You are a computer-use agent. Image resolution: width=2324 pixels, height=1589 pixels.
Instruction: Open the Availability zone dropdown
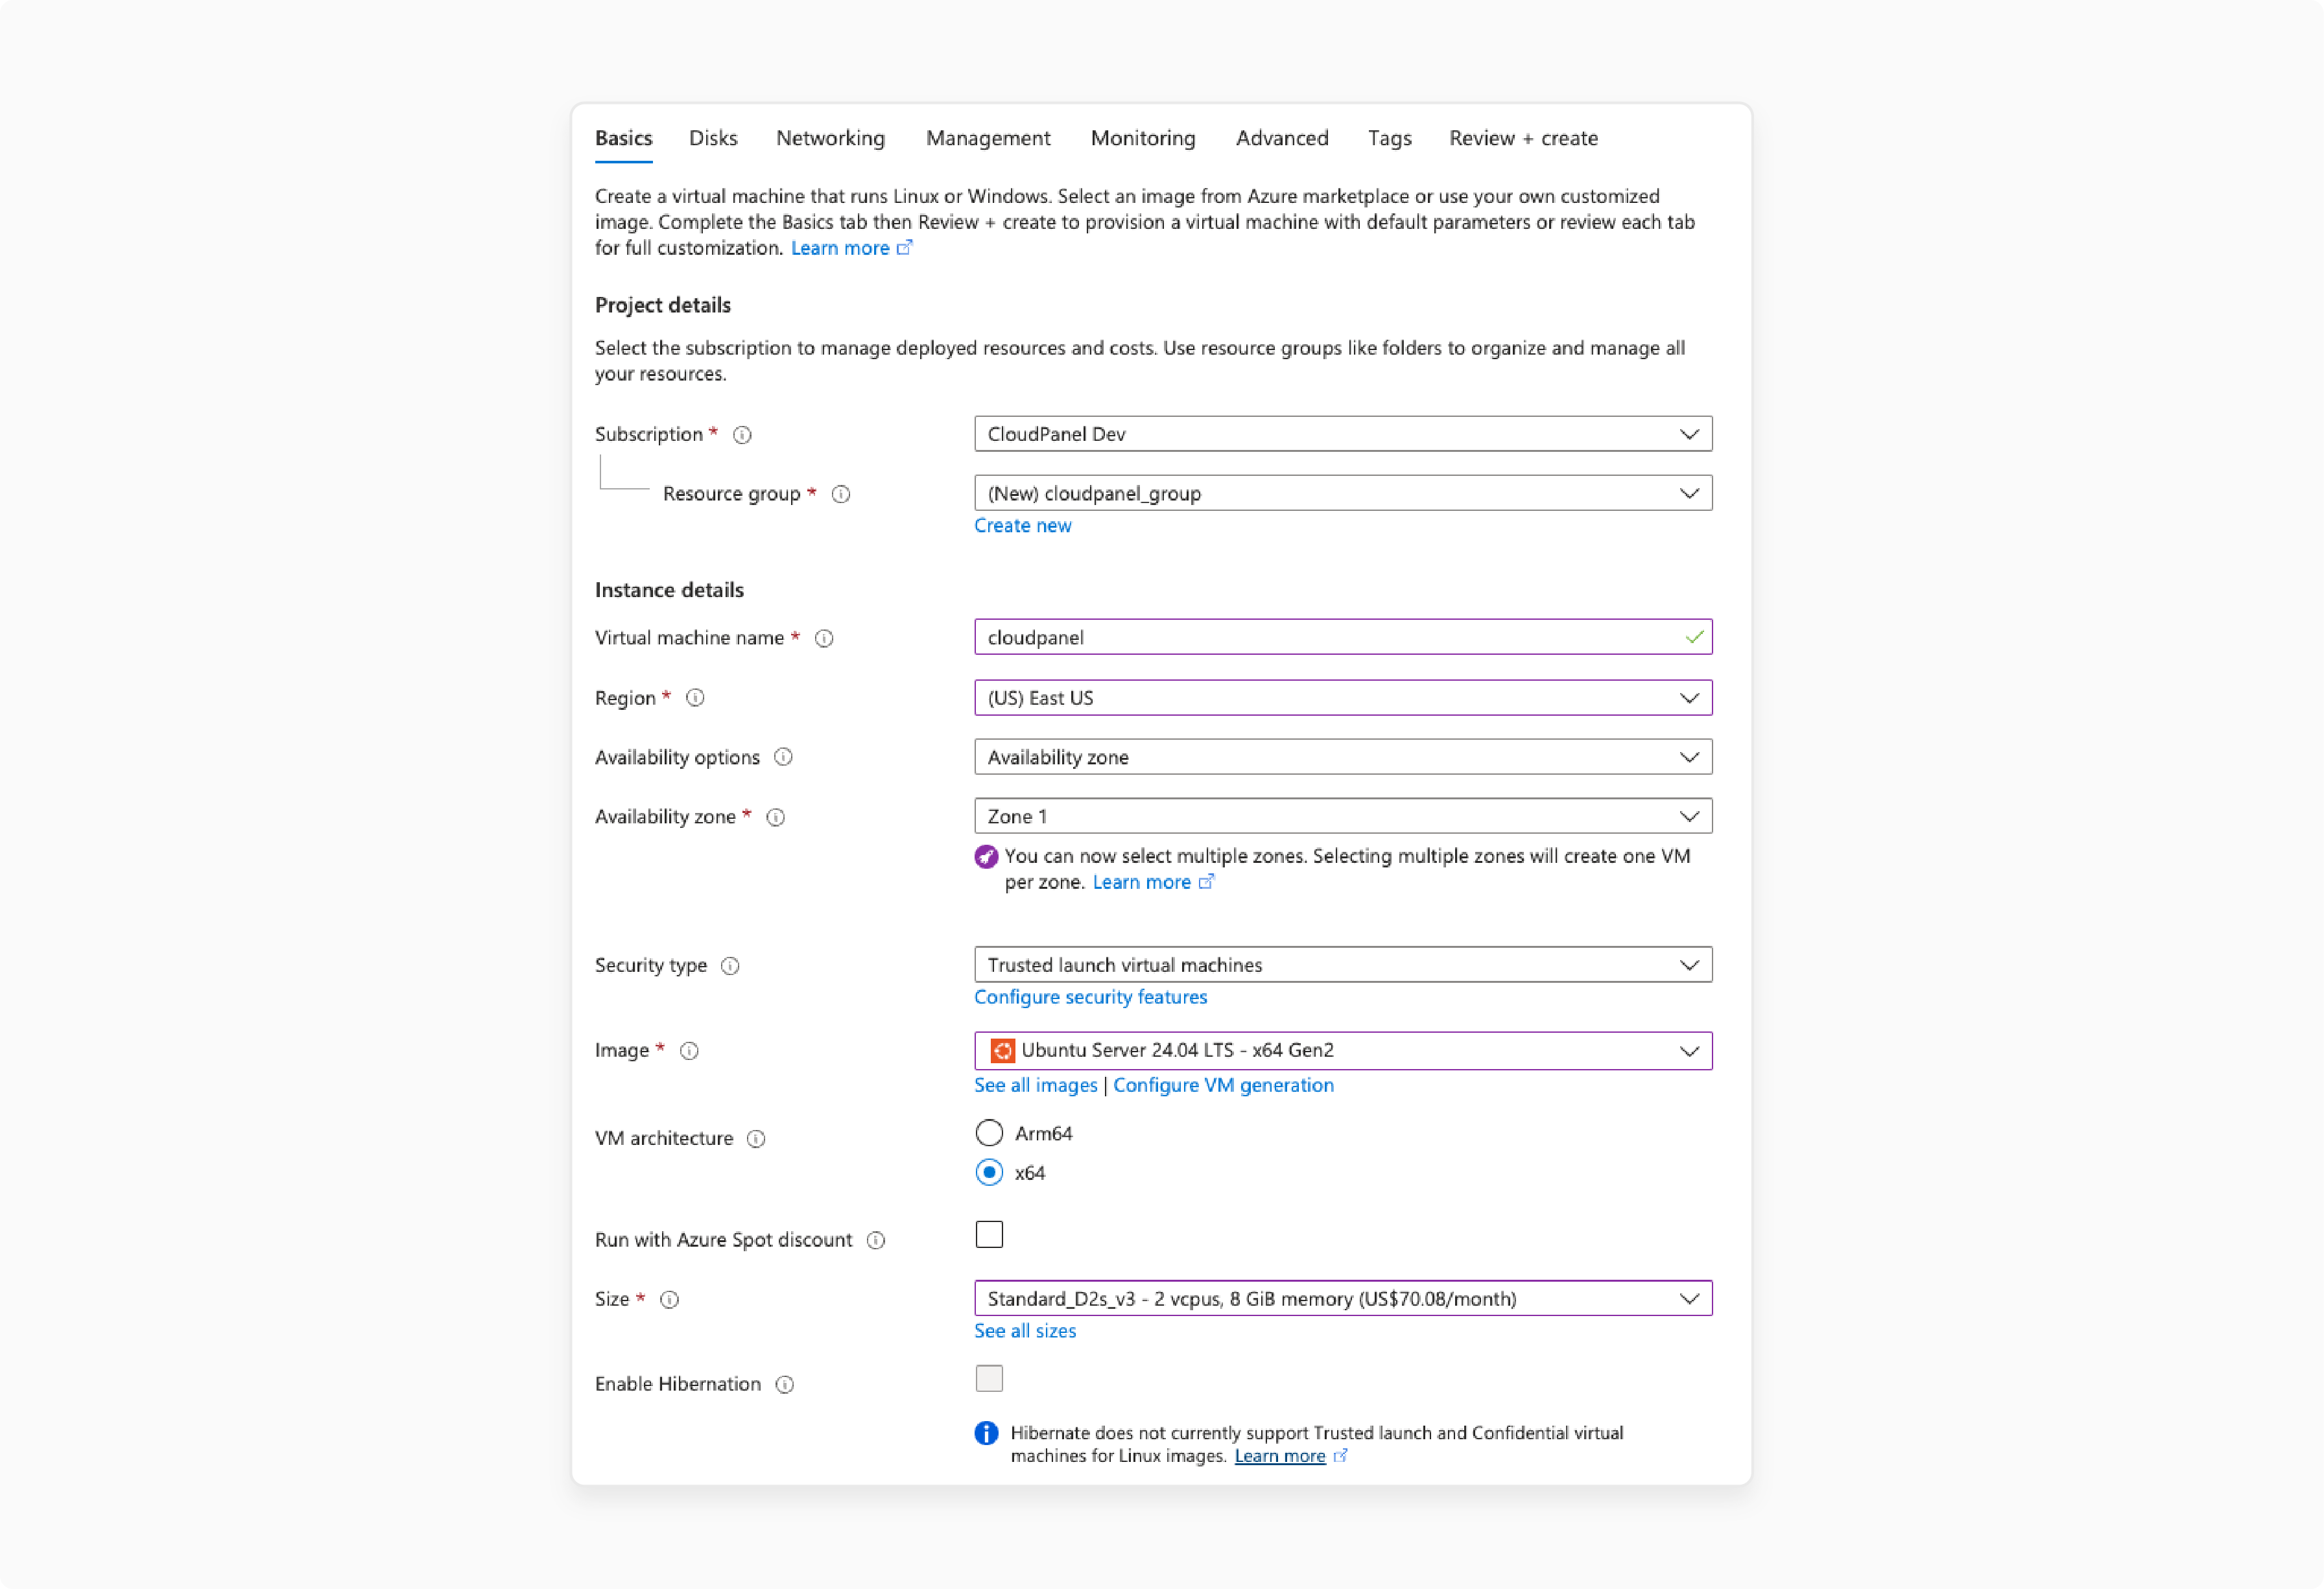pos(1343,816)
